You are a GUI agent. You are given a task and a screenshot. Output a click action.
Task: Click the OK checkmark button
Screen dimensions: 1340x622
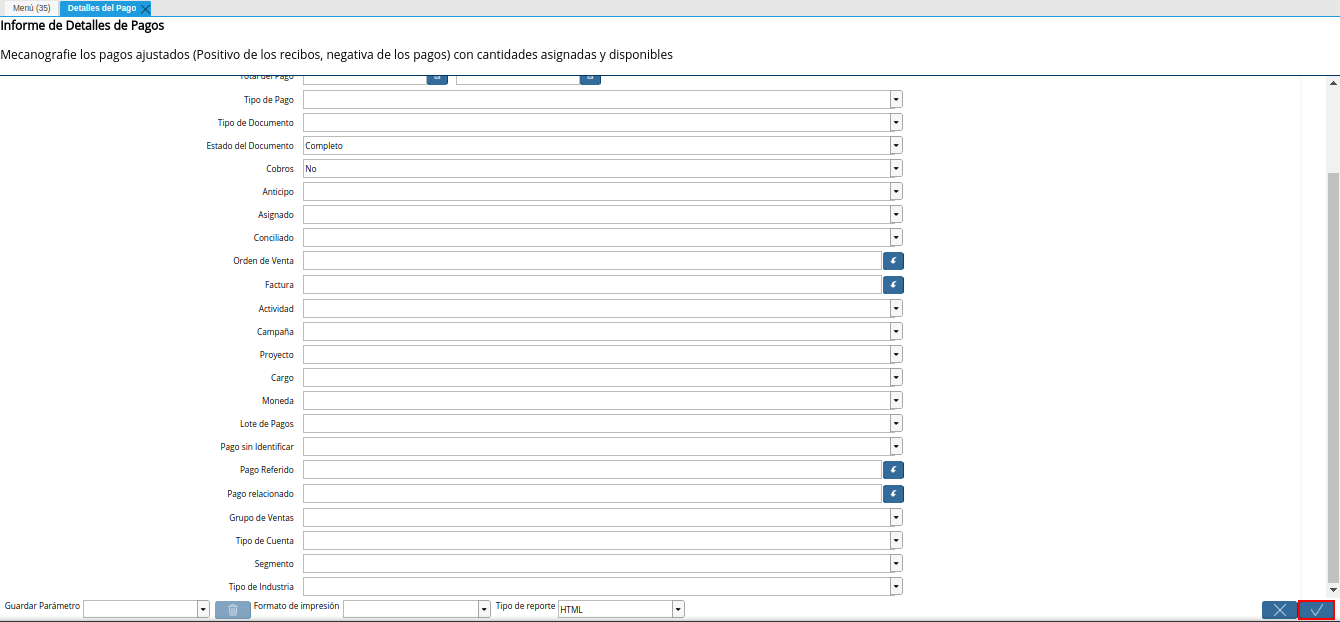coord(1316,610)
